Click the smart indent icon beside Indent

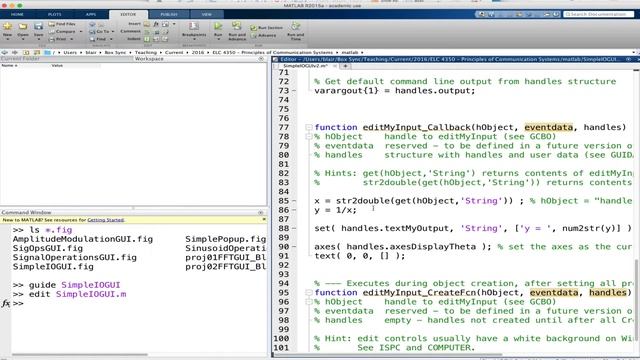click(x=147, y=39)
